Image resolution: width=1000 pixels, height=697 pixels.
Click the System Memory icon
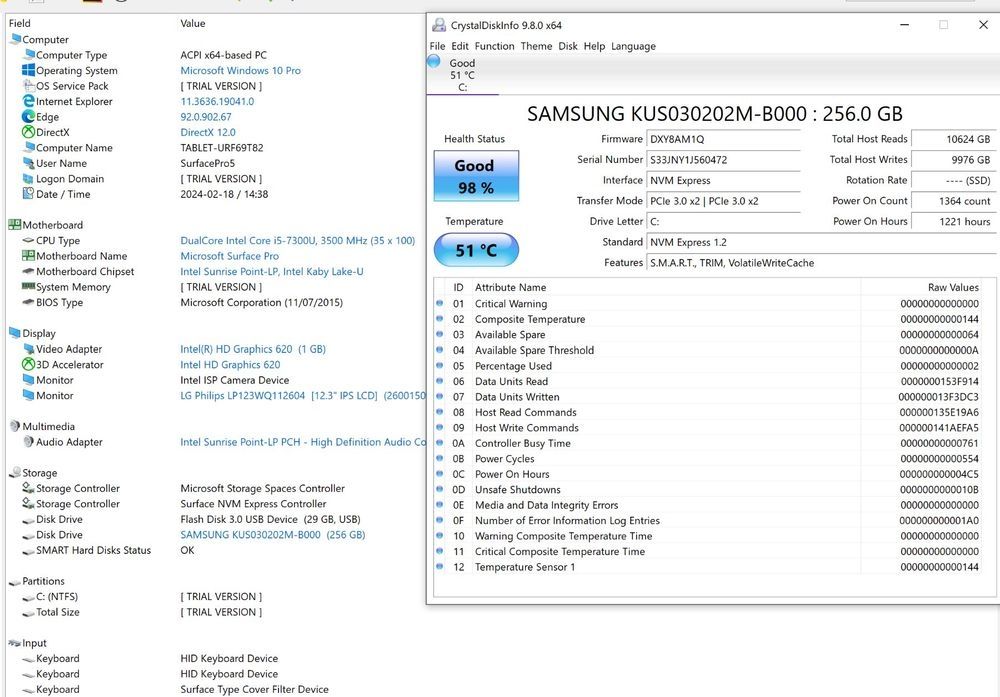(28, 286)
